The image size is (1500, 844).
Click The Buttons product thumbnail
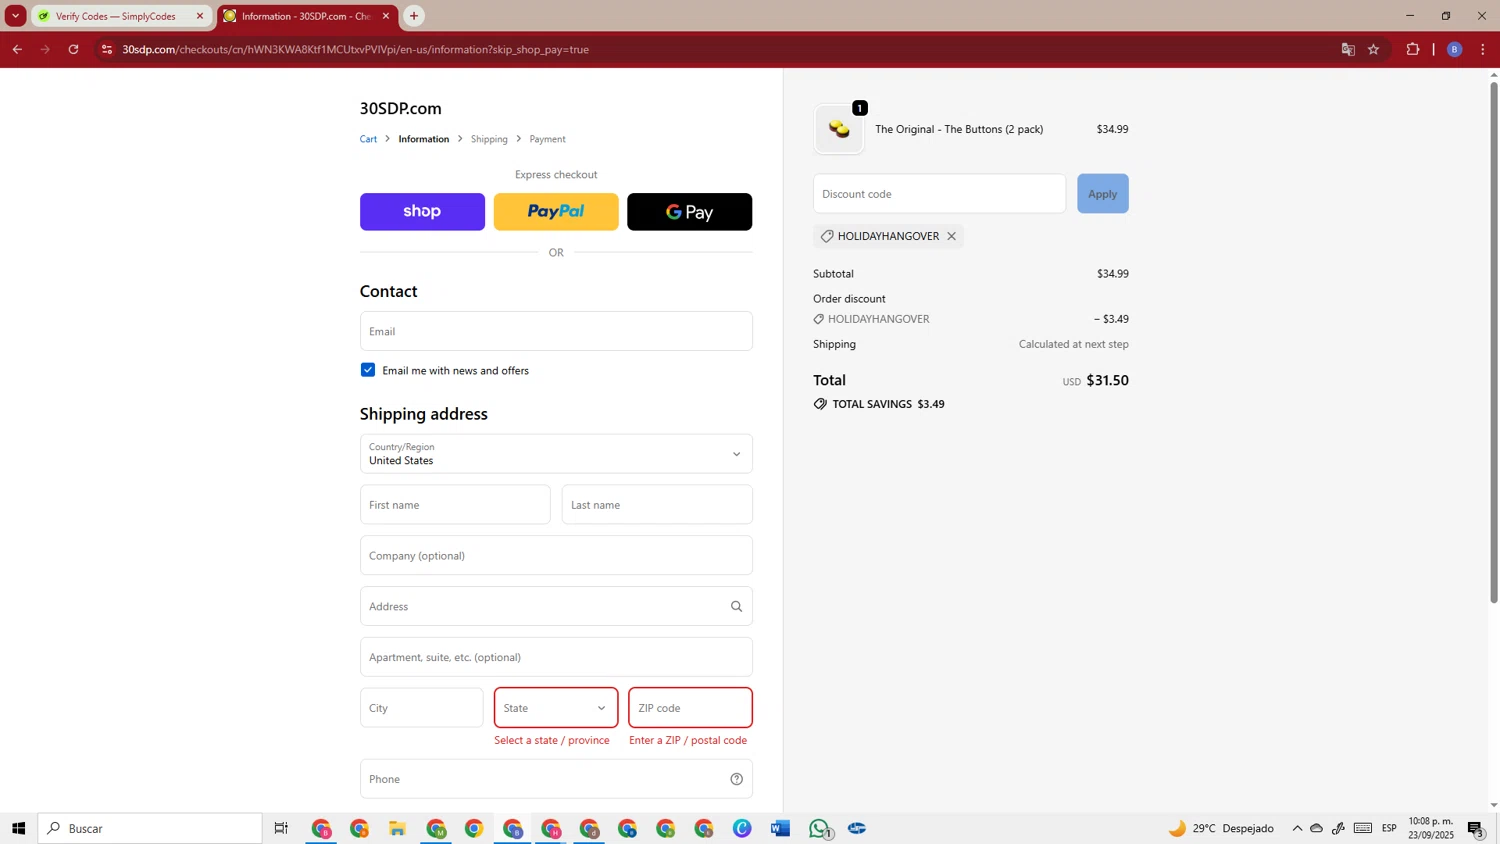pyautogui.click(x=839, y=129)
